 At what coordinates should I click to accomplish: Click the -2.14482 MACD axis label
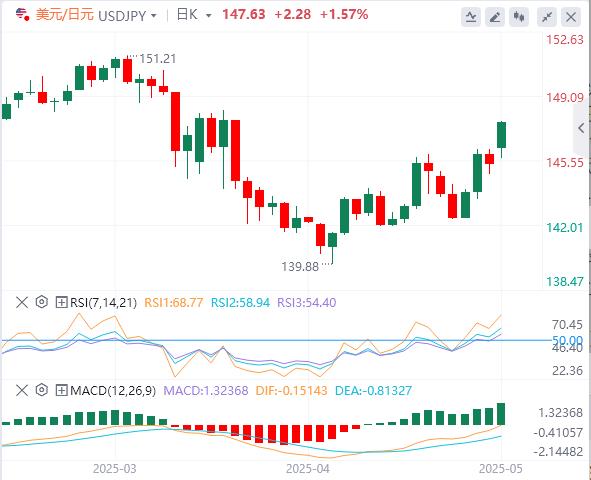pyautogui.click(x=558, y=451)
